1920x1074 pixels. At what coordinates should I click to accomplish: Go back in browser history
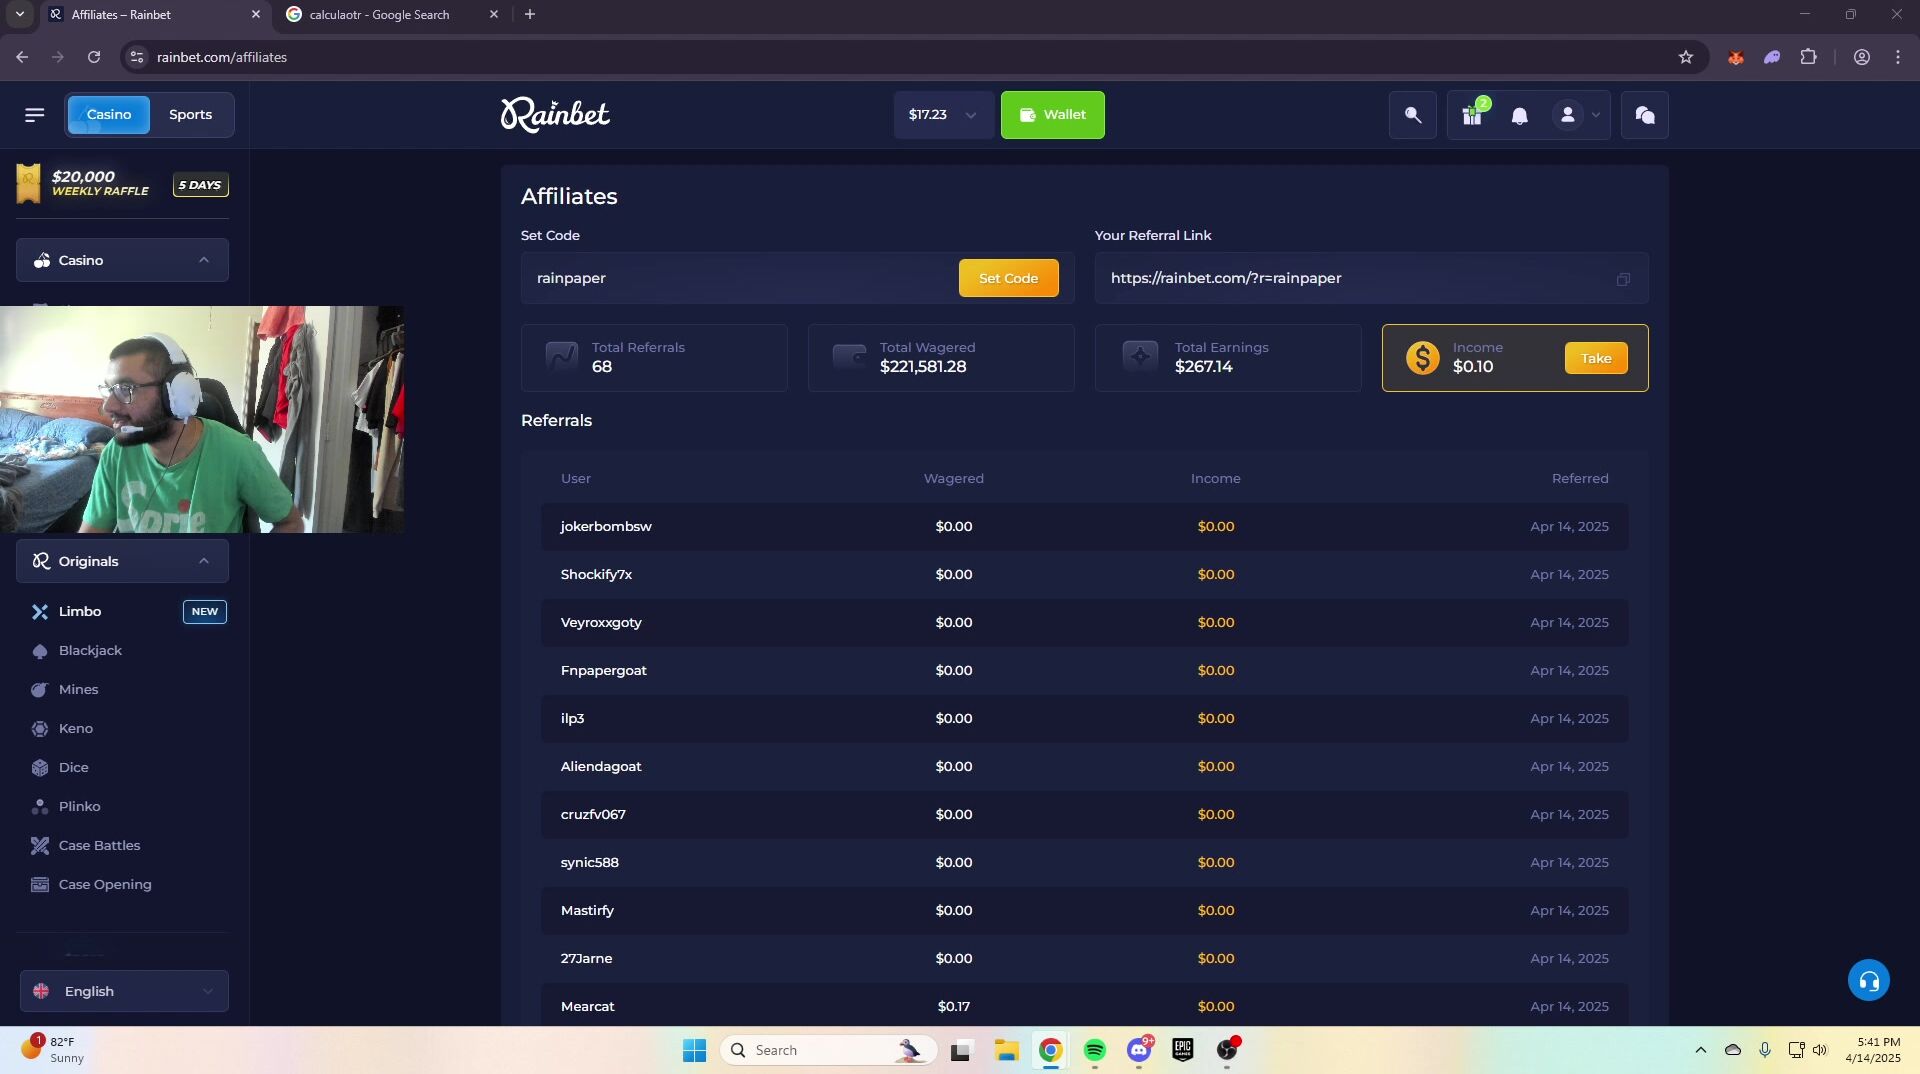(22, 57)
